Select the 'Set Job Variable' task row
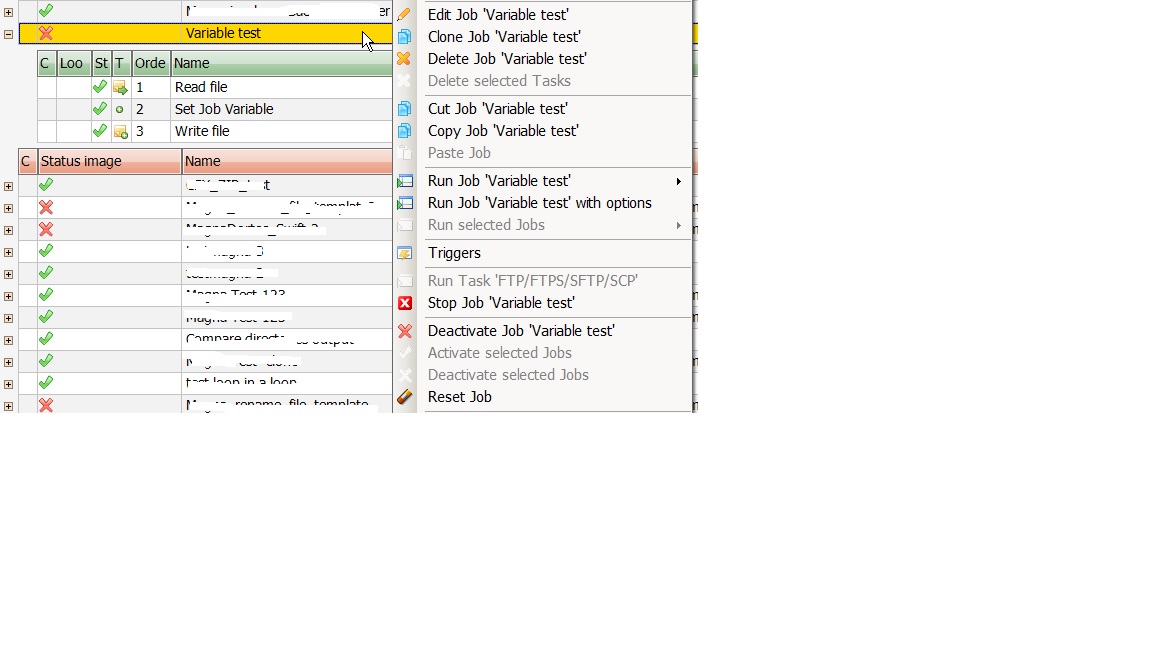 [x=224, y=109]
